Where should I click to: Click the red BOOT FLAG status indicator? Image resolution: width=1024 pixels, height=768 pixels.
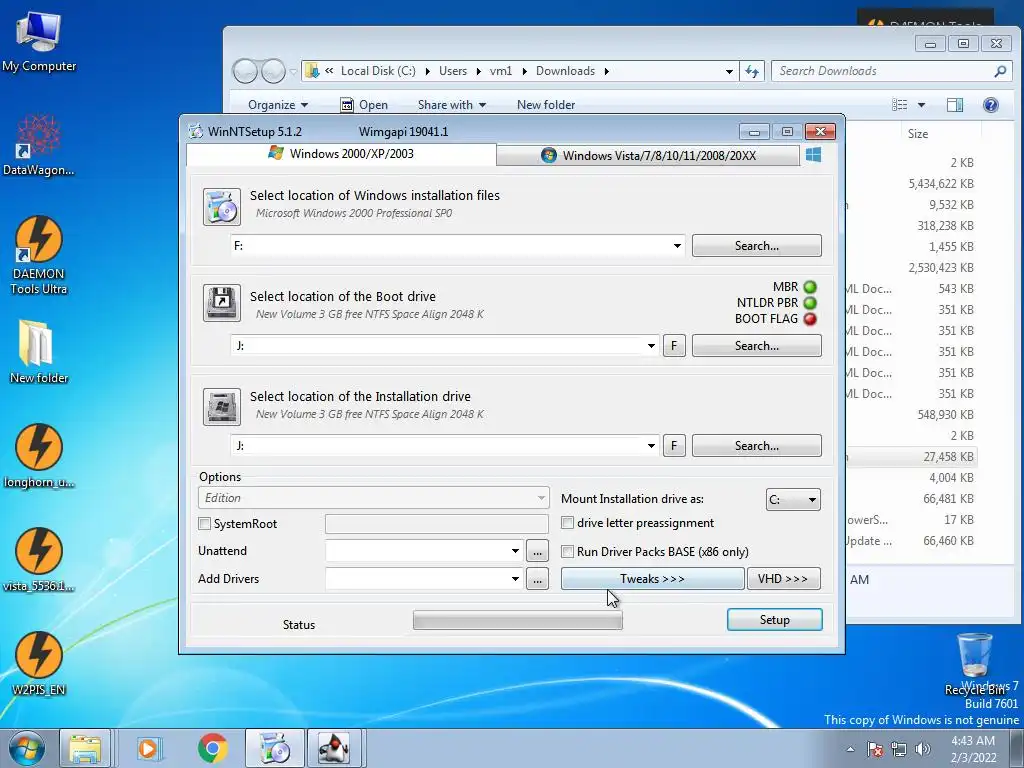pos(810,319)
